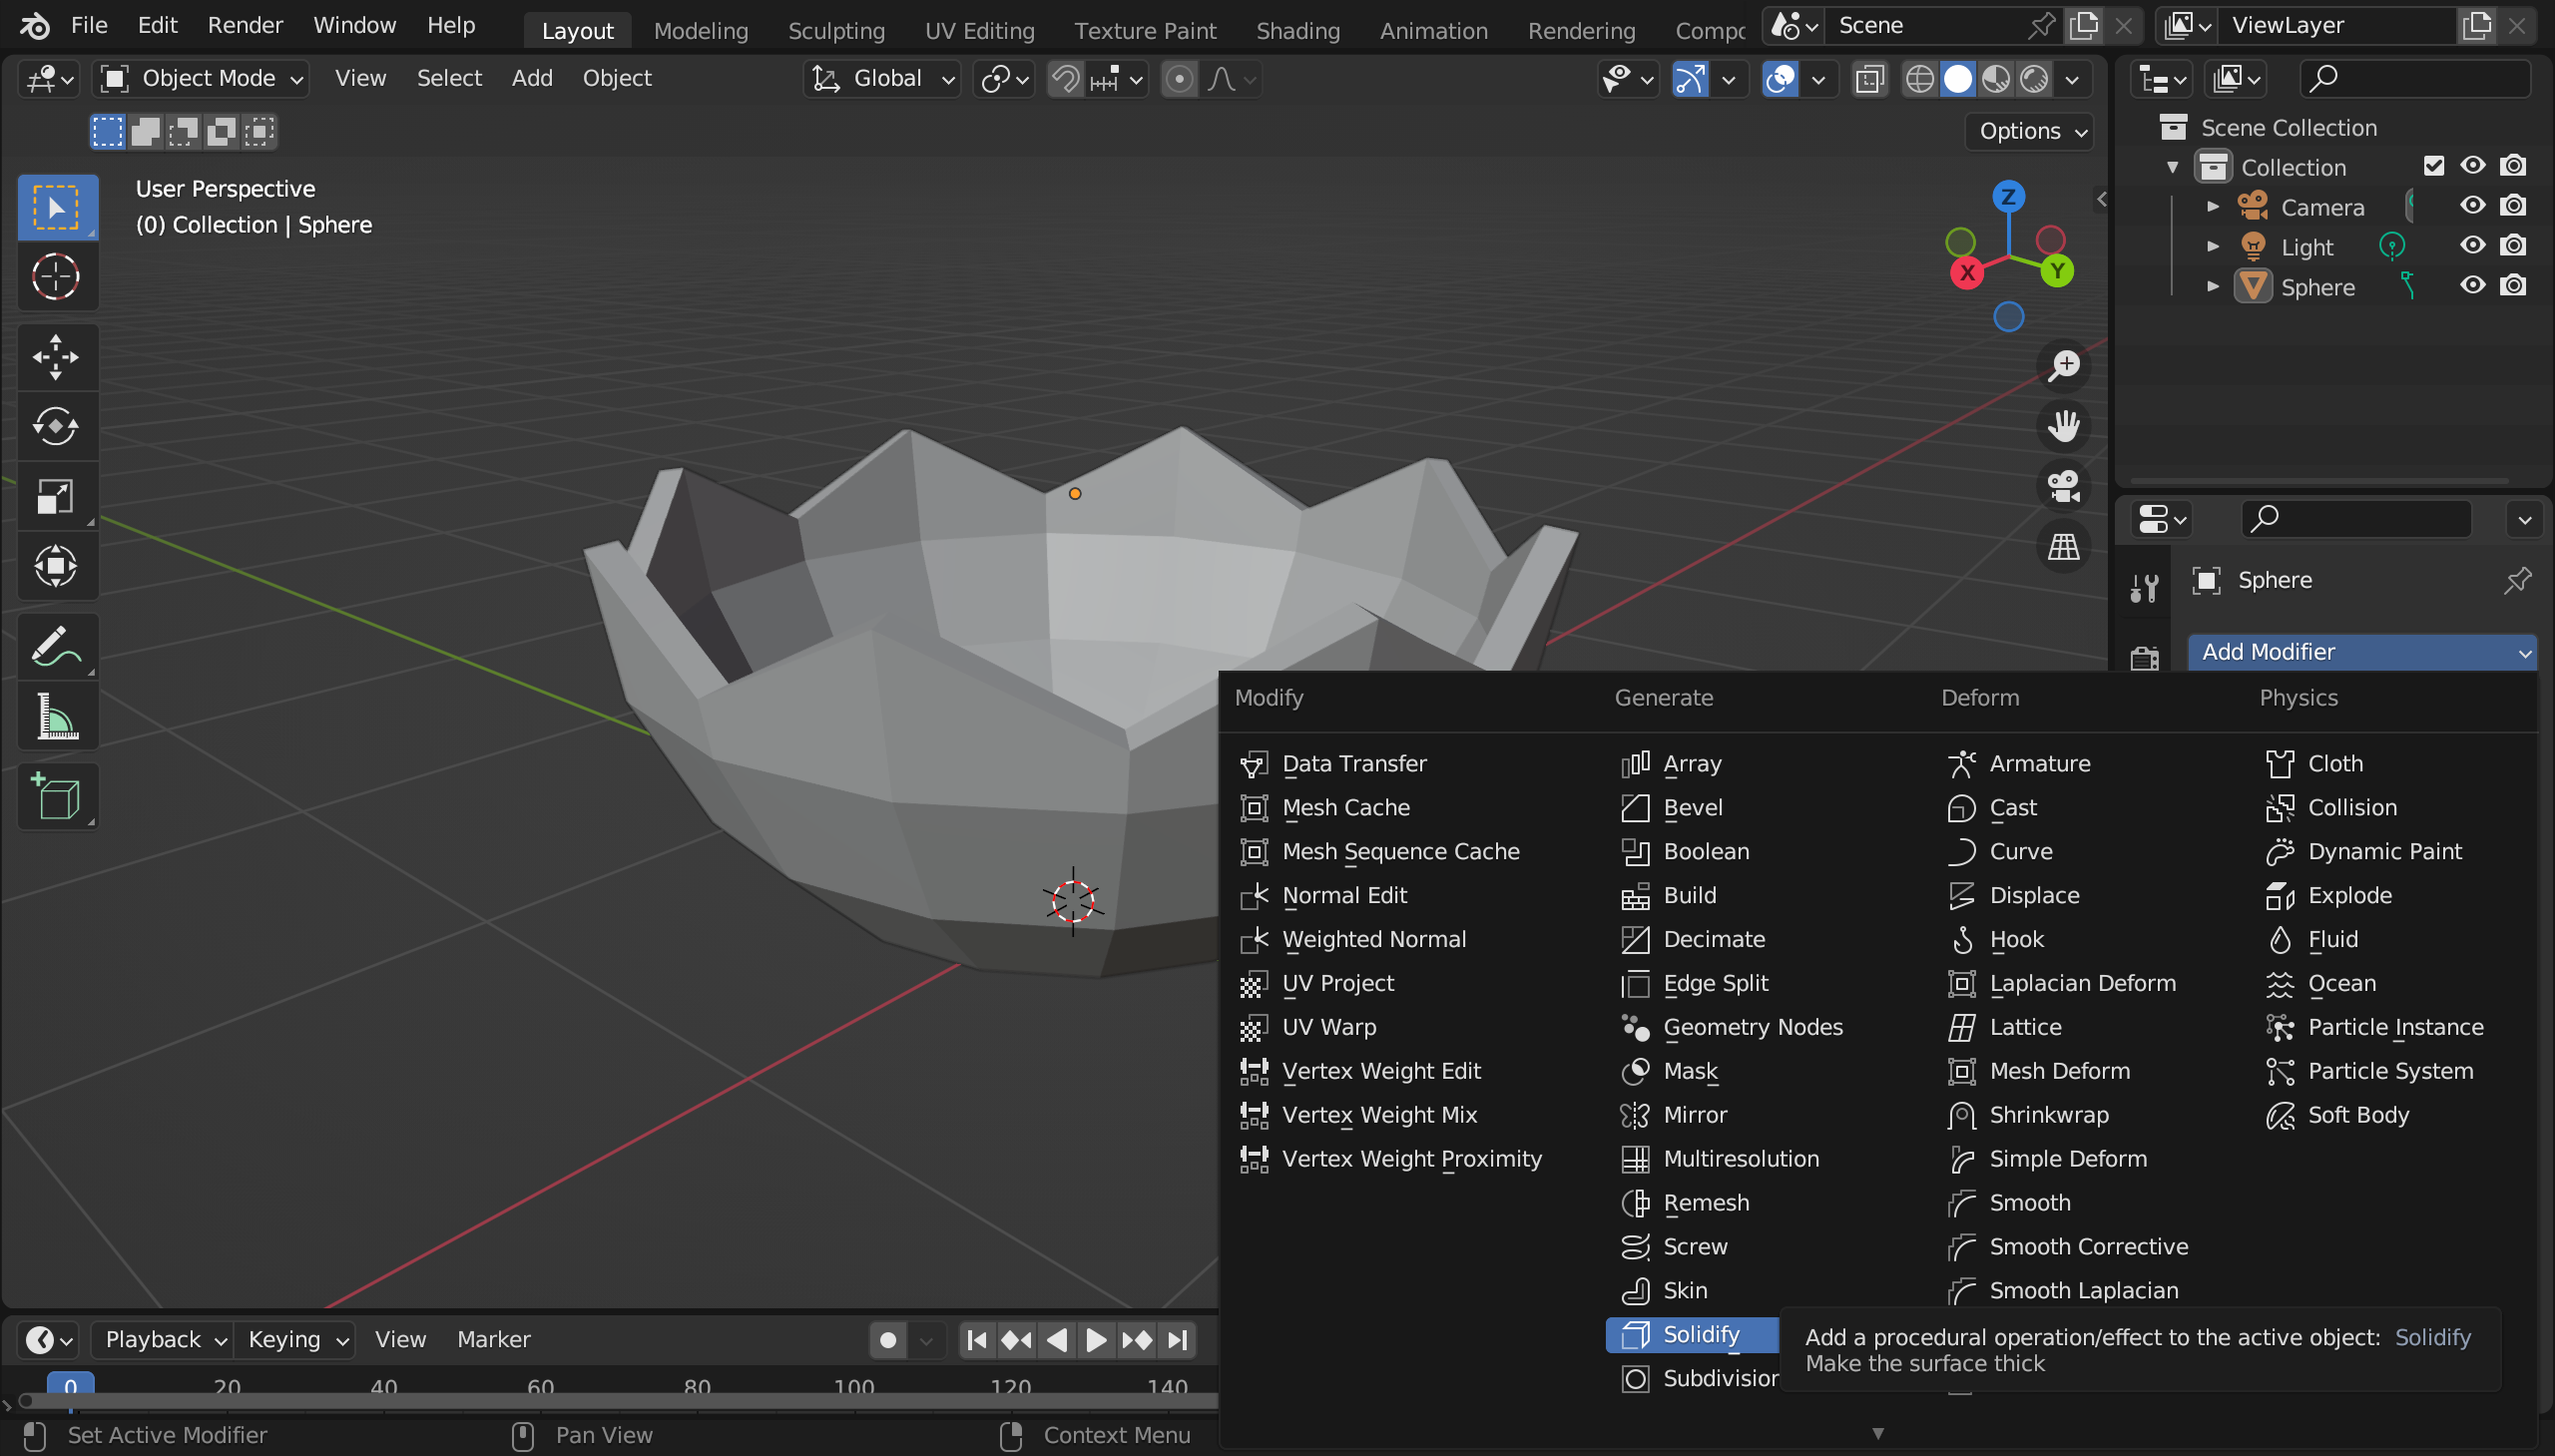
Task: Hide the Sphere in viewport
Action: click(2472, 286)
